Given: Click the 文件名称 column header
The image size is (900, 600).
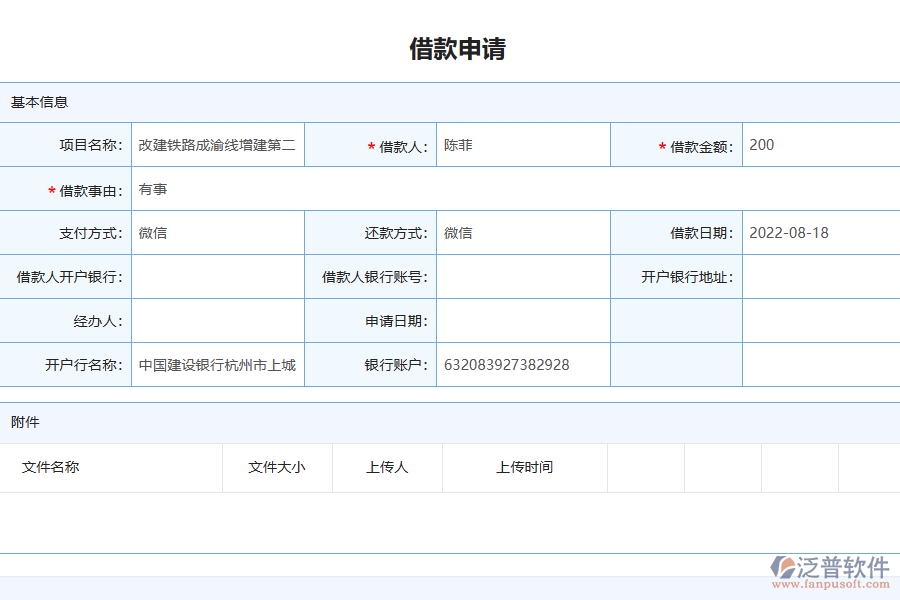Looking at the screenshot, I should [x=49, y=467].
